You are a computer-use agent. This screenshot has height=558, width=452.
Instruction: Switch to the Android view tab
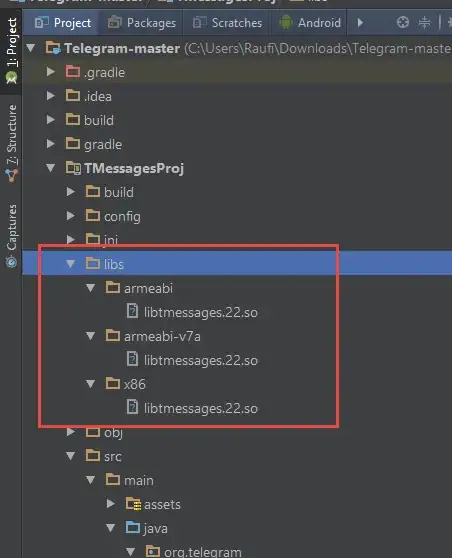pos(310,23)
